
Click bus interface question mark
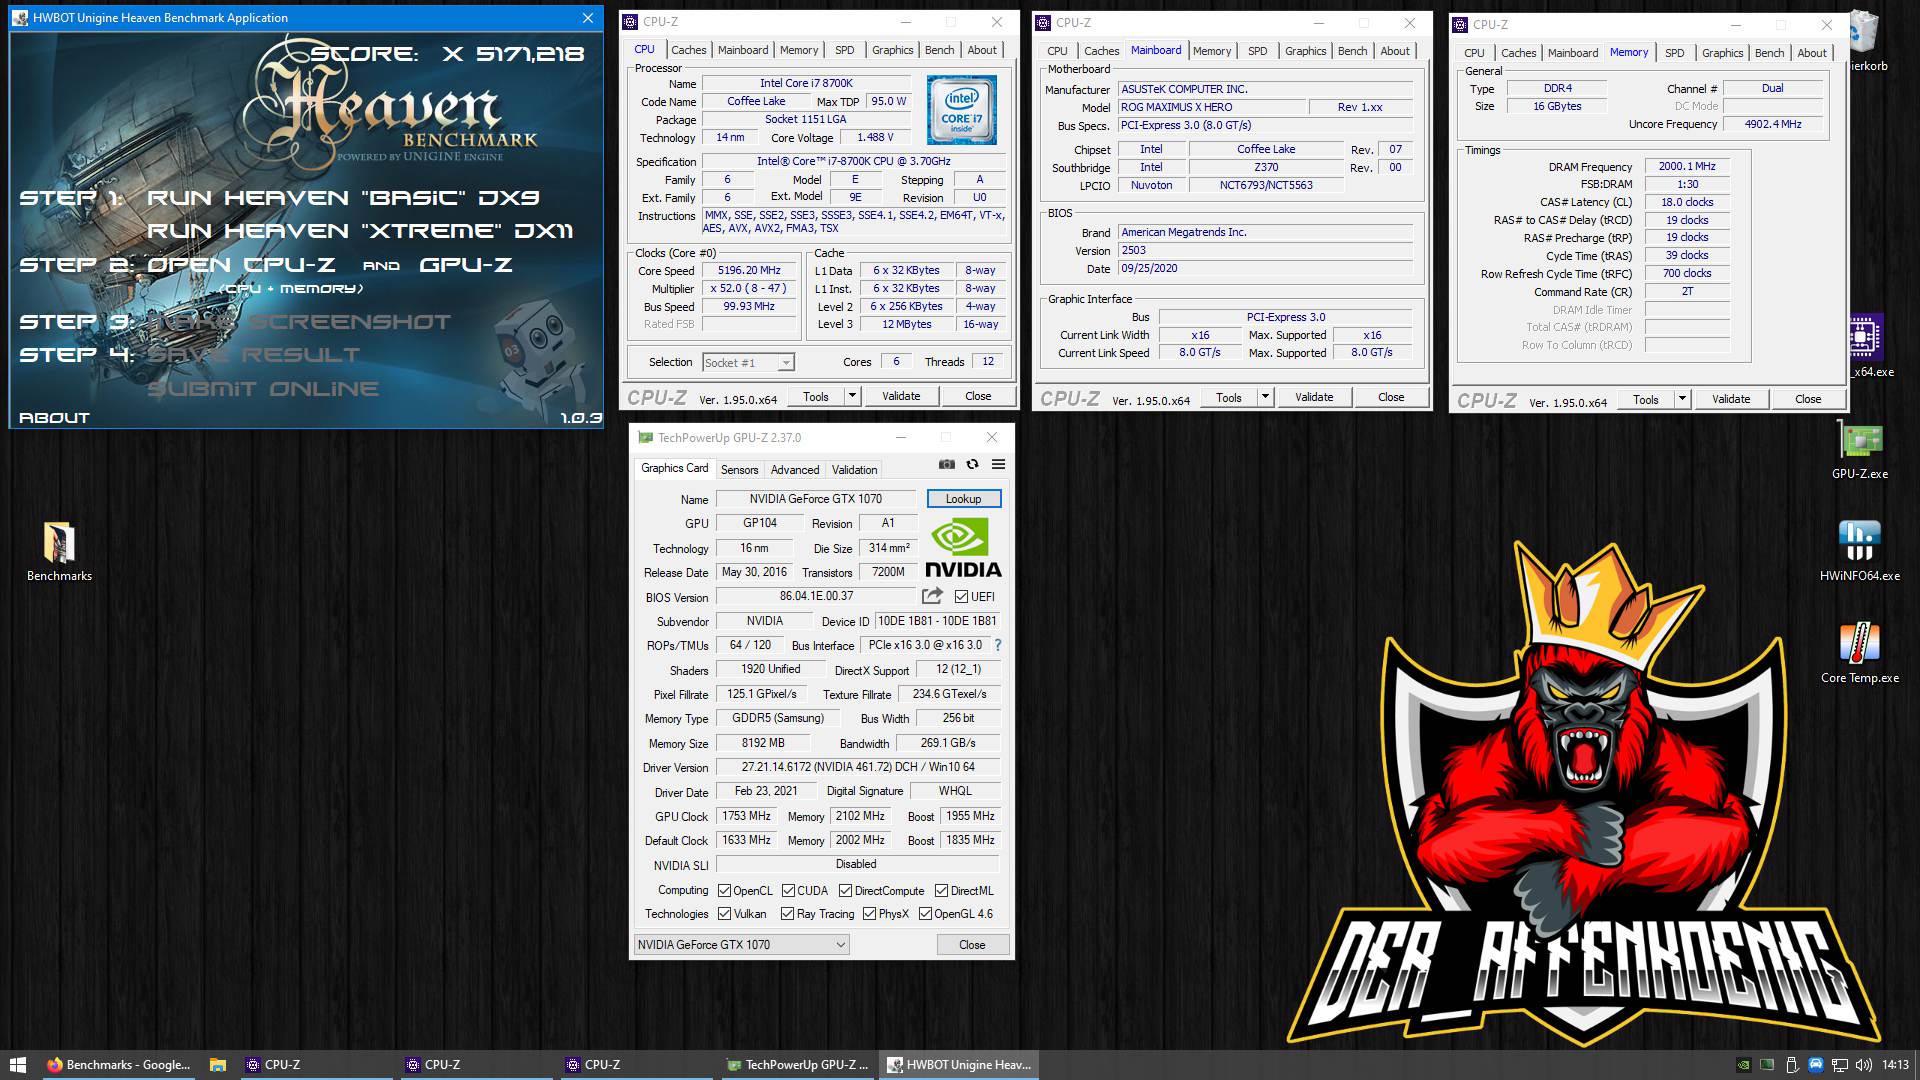[997, 645]
